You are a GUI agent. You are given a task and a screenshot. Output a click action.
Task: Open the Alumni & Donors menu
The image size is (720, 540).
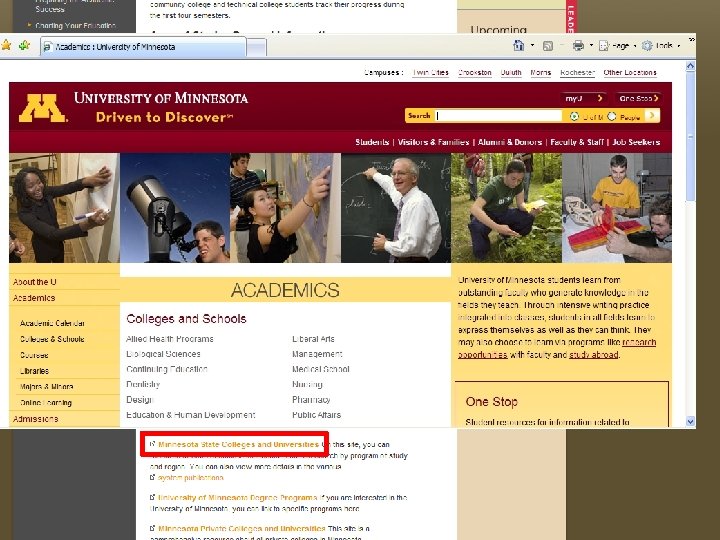[510, 142]
